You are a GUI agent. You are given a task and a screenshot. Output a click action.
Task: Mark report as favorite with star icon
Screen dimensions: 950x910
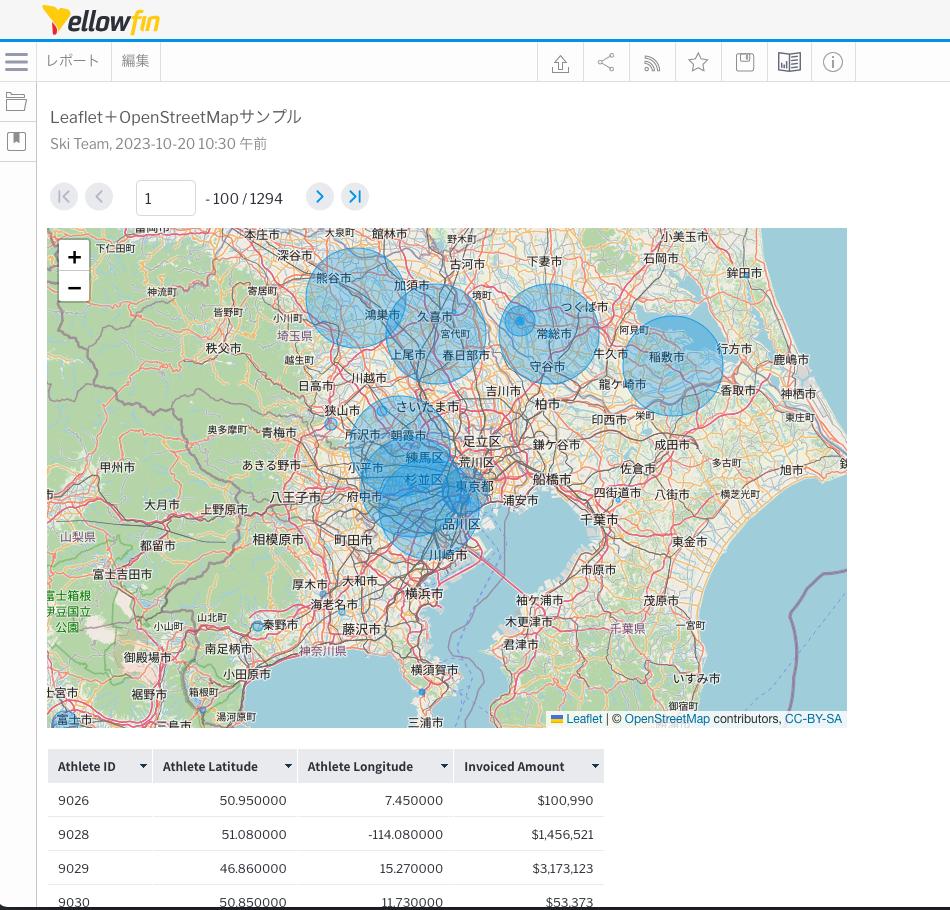[698, 62]
